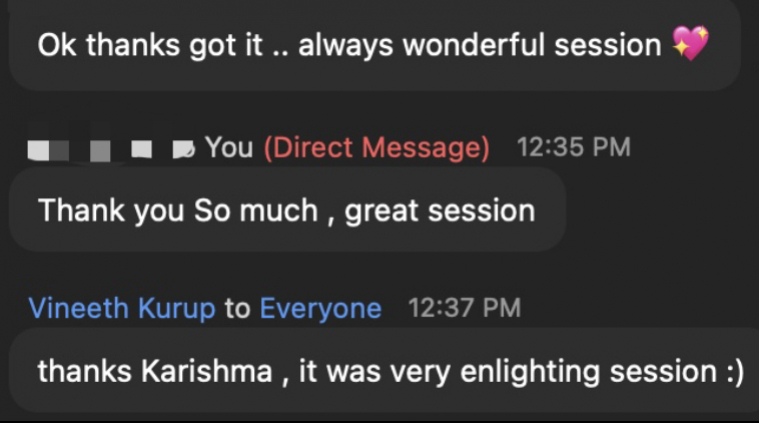Click 'great session' text in direct message
Screen dimensions: 759x423
(440, 211)
